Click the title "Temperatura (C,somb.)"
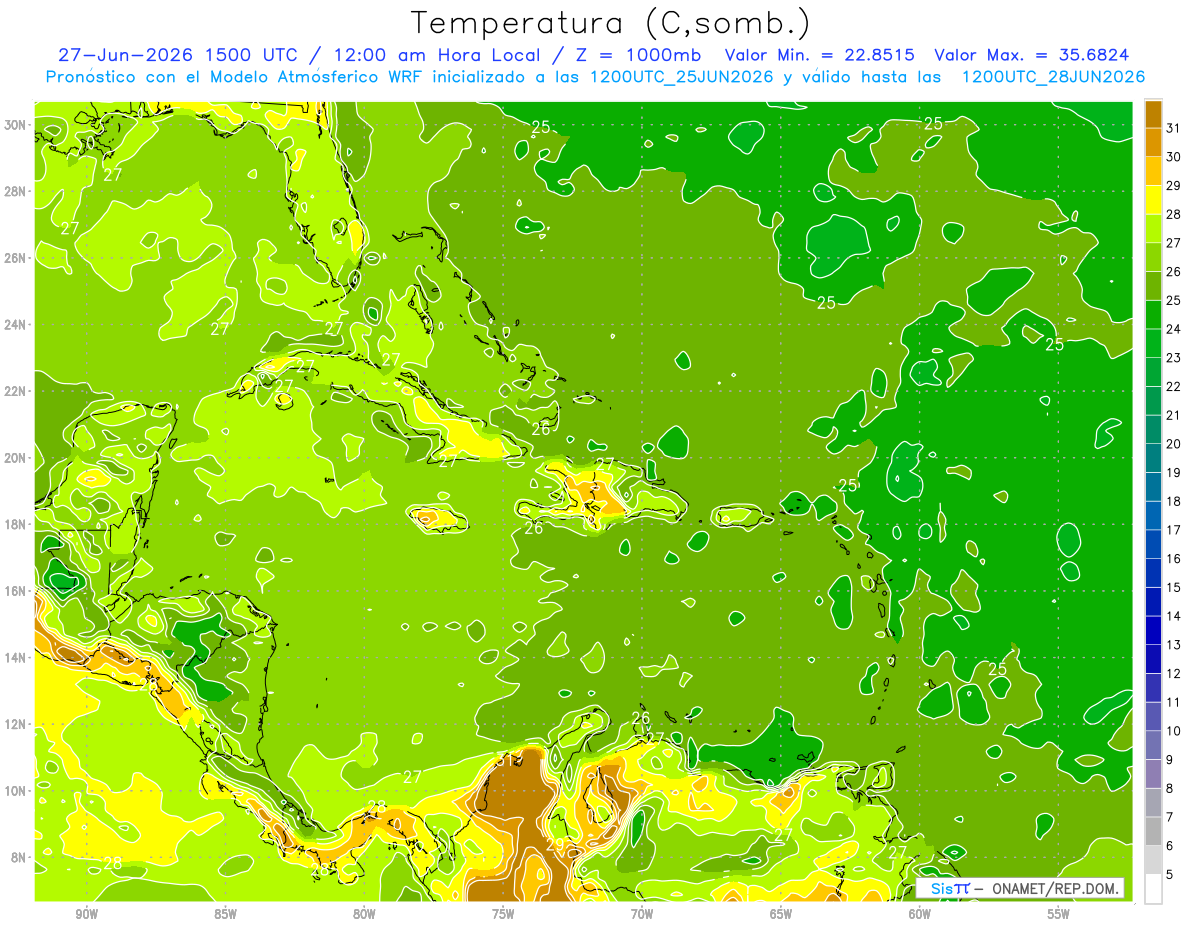Screen dimensions: 1200x927 (611, 23)
